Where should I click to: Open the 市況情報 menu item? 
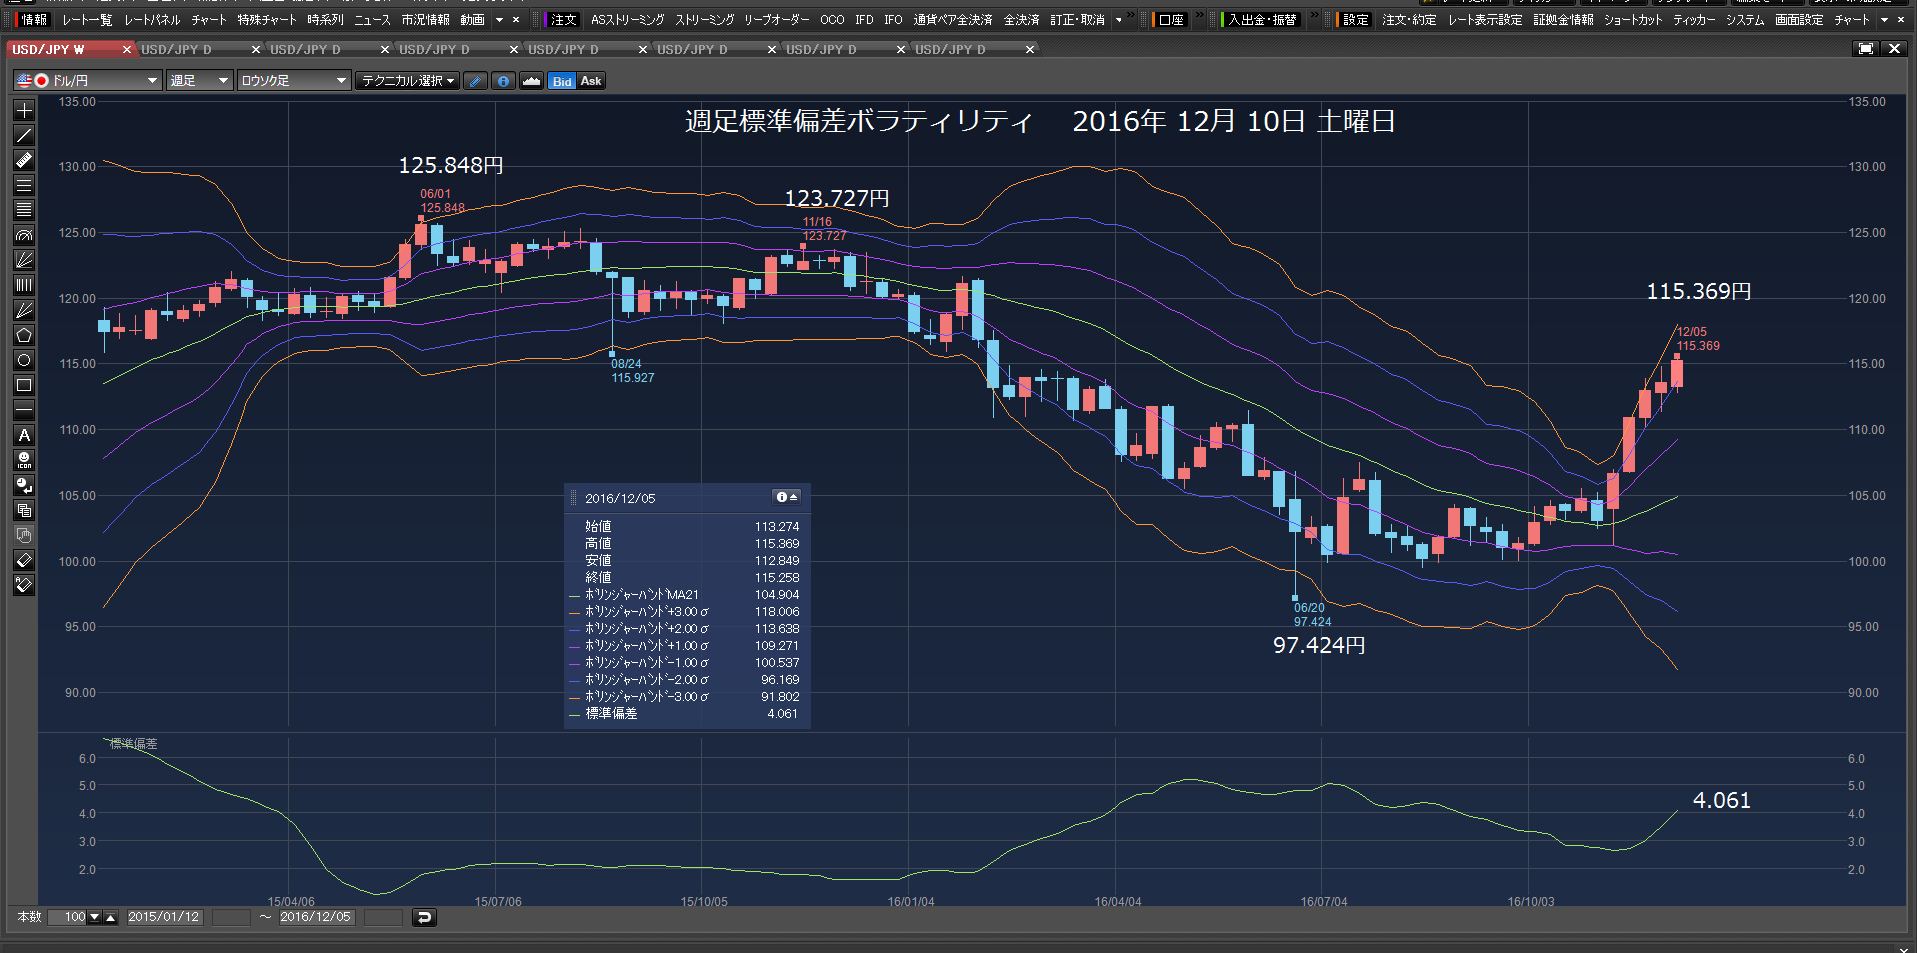point(426,20)
